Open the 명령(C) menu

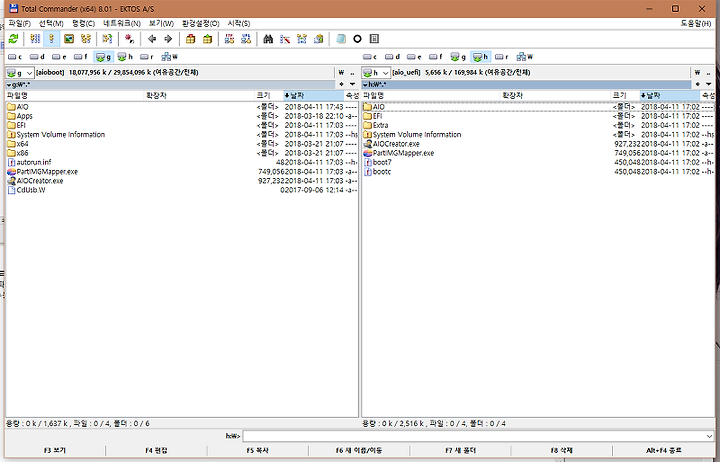click(x=83, y=23)
